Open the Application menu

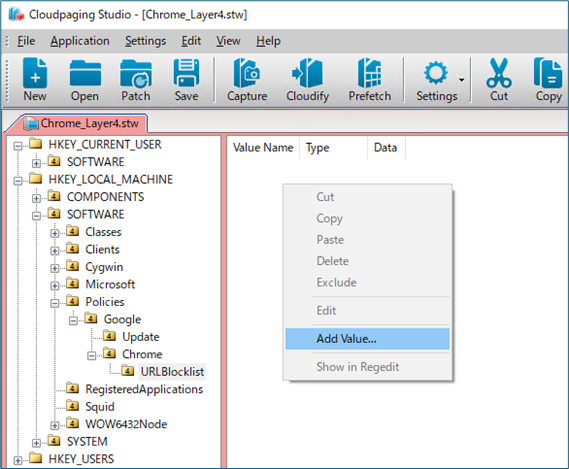(80, 41)
